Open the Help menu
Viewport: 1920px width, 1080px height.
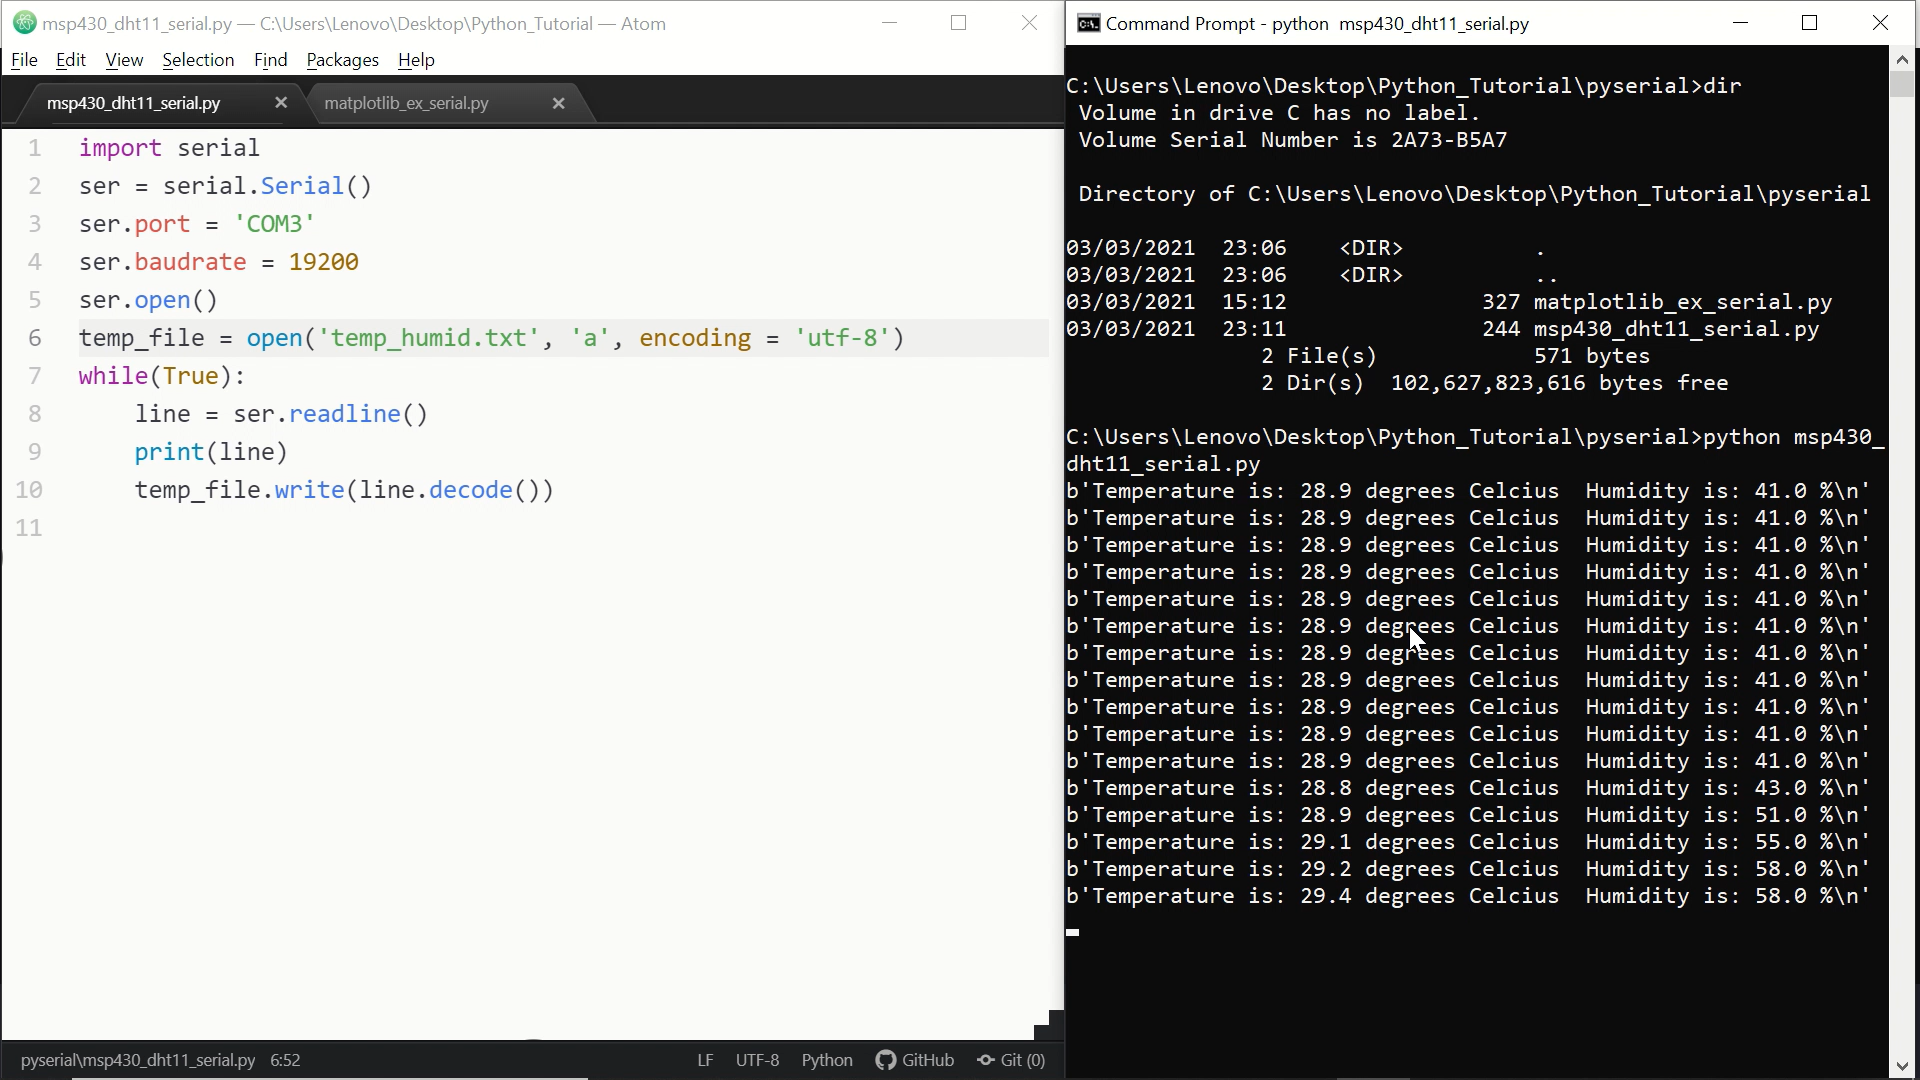click(x=416, y=60)
